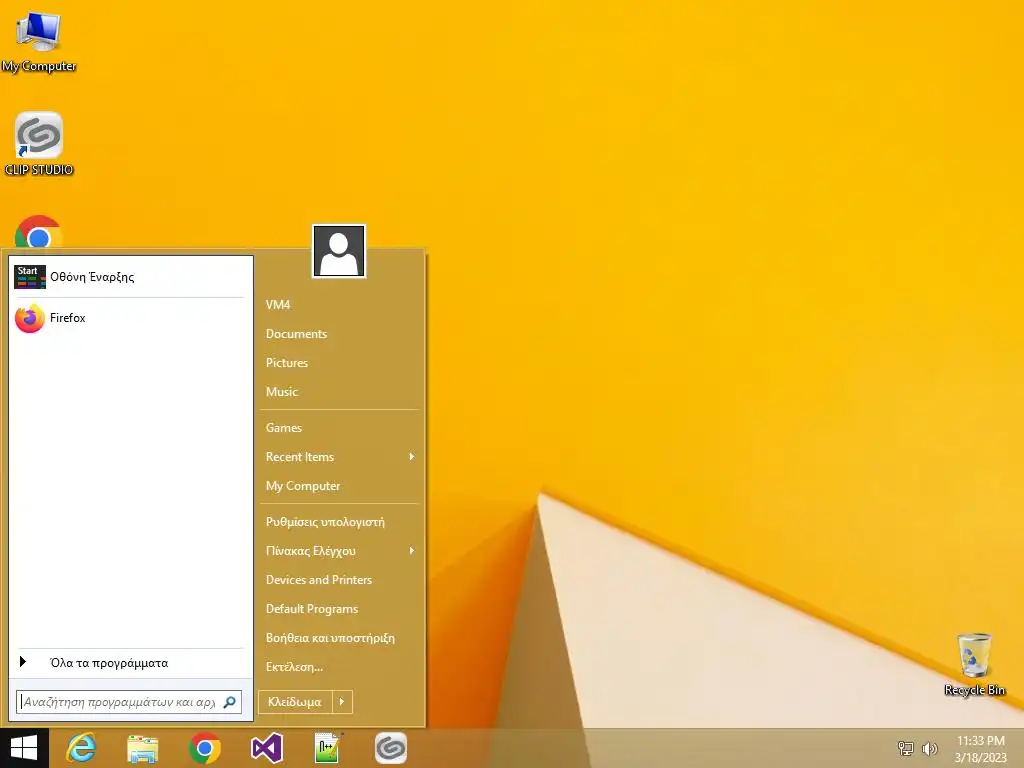Open Πίνακας Ελέγχου control panel

click(x=339, y=551)
